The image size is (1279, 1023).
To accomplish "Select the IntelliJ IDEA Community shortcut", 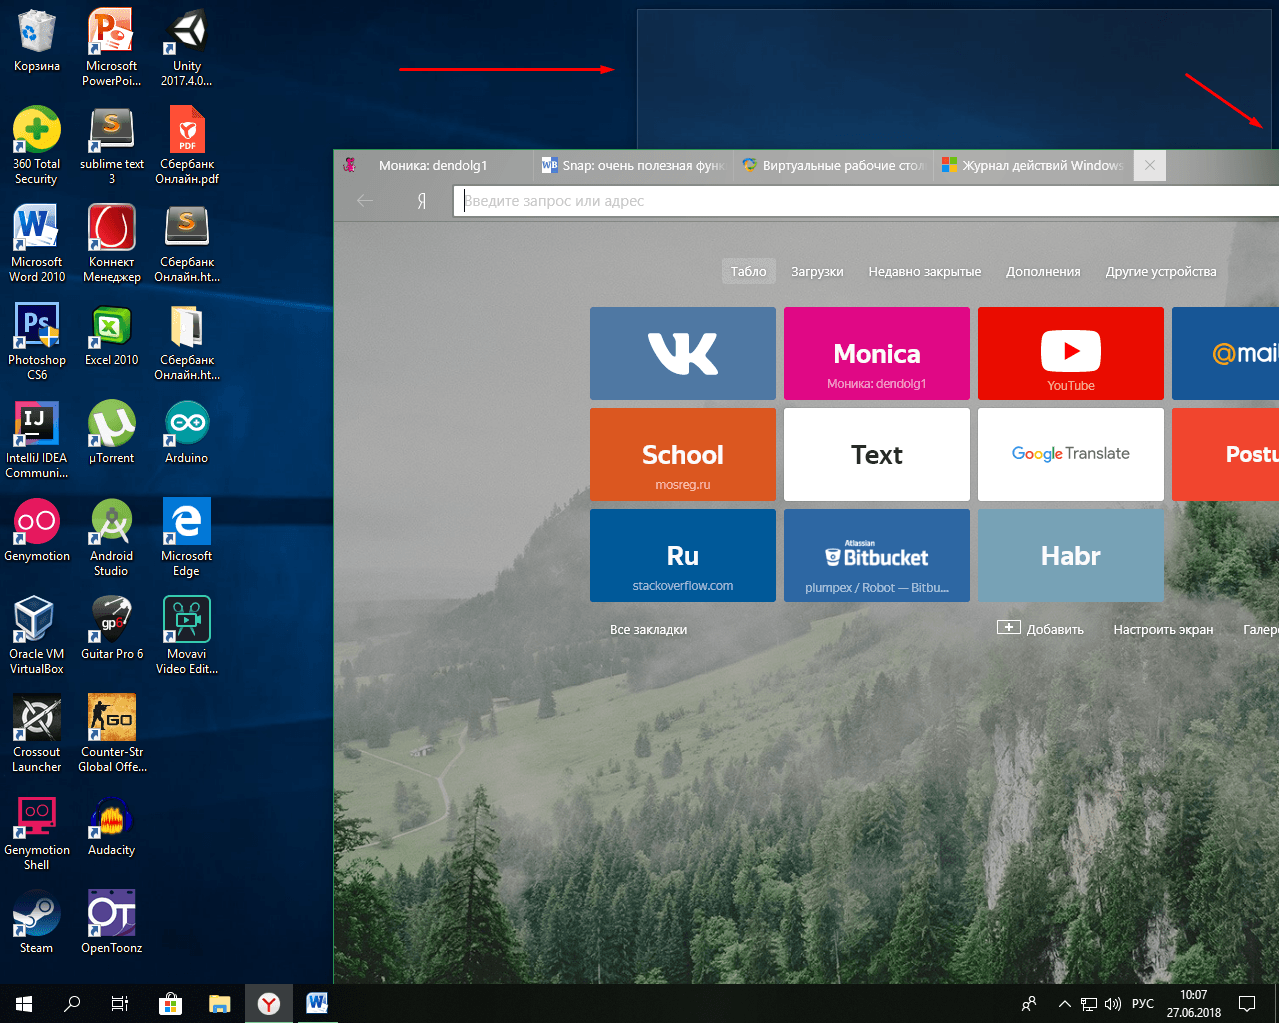I will point(37,440).
